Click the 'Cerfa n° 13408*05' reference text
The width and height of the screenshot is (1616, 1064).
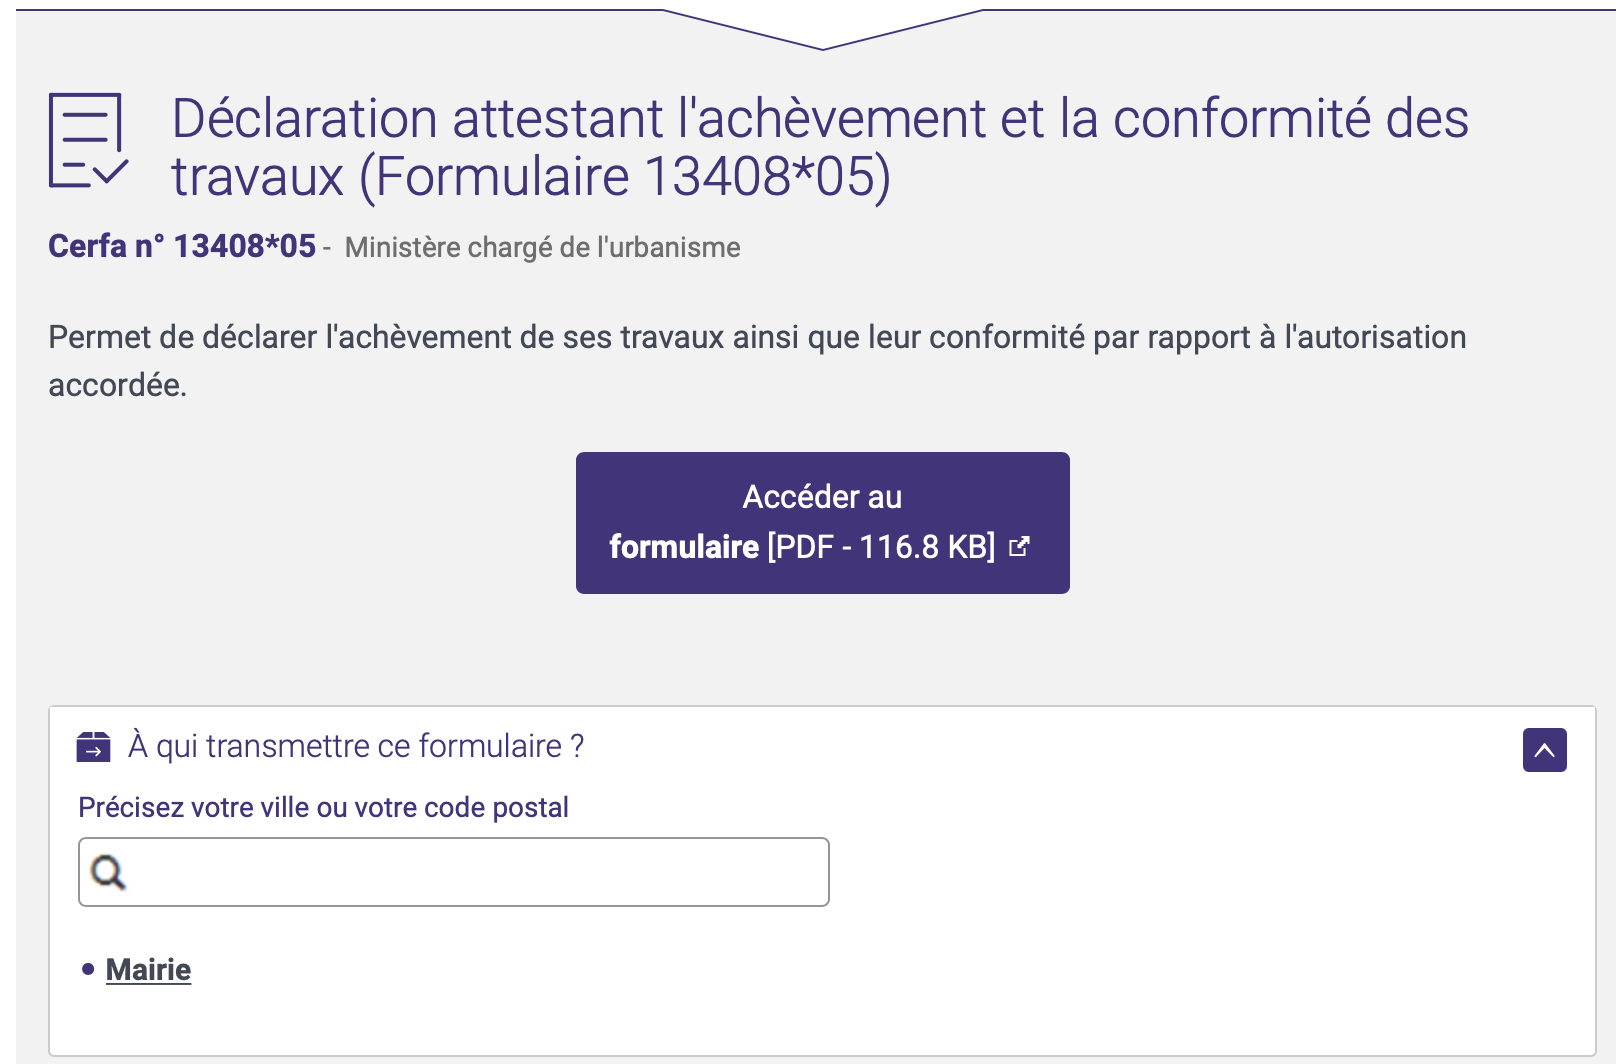182,246
